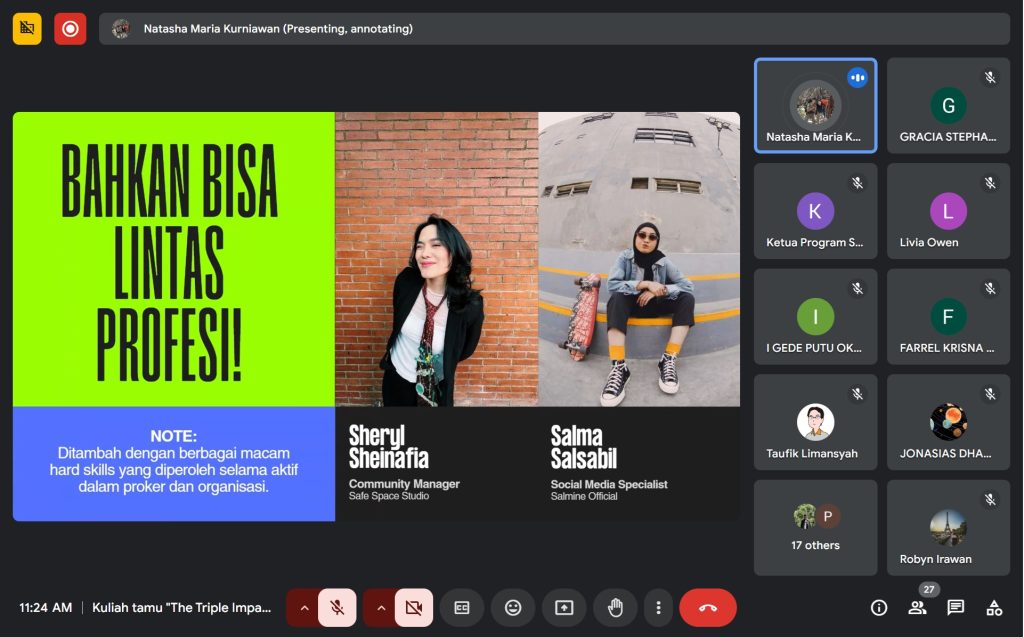Click the present screen icon
The width and height of the screenshot is (1024, 637).
(564, 608)
